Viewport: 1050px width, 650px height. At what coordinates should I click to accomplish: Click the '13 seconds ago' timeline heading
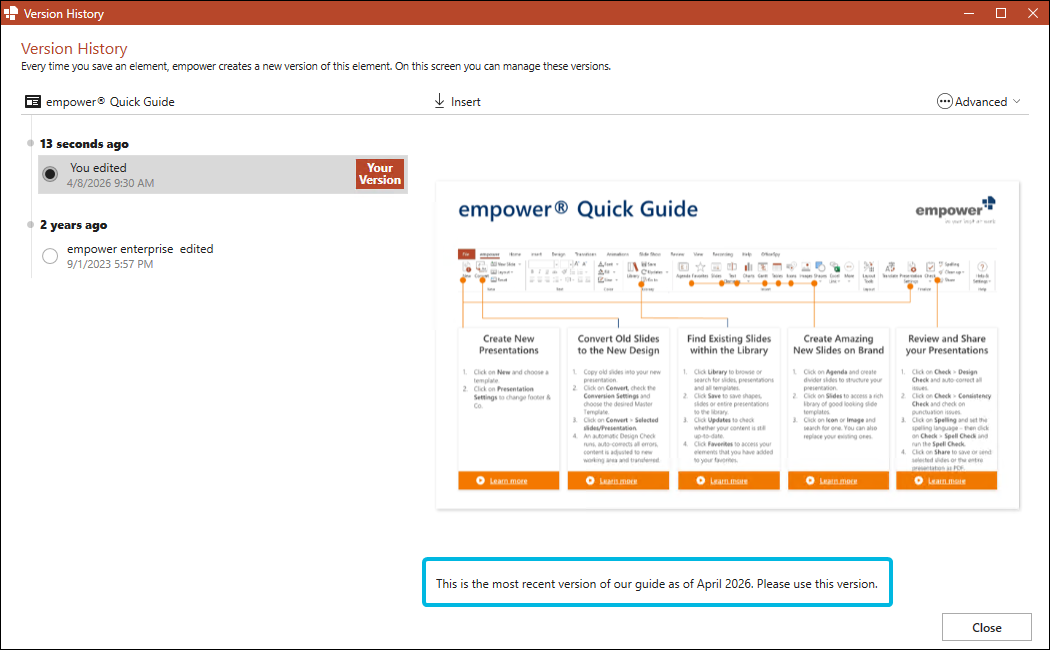coord(84,144)
